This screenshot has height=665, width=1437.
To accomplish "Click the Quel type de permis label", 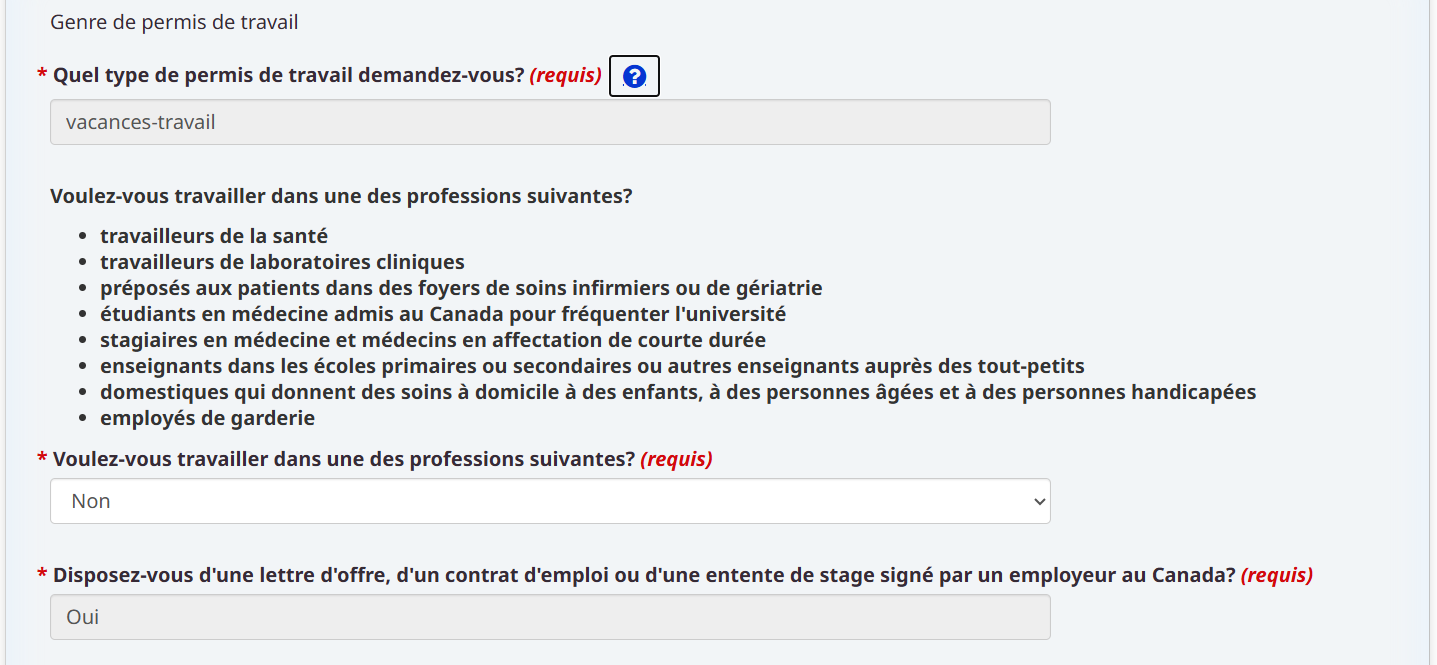I will [288, 76].
